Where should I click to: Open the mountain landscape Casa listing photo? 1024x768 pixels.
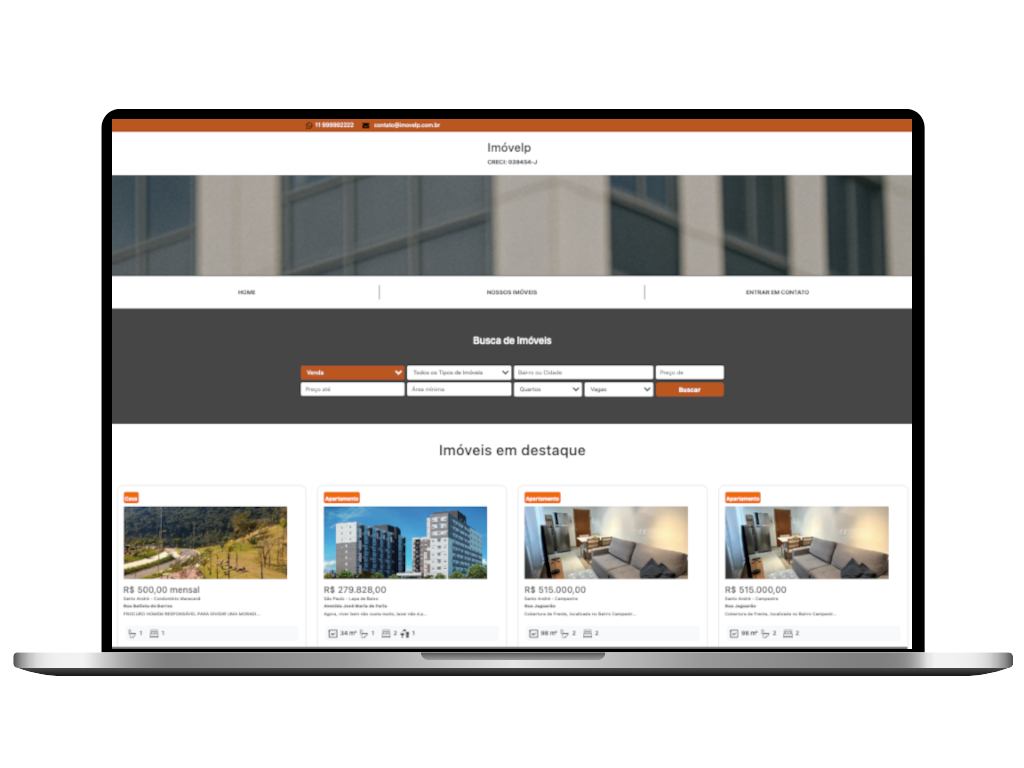(x=205, y=542)
